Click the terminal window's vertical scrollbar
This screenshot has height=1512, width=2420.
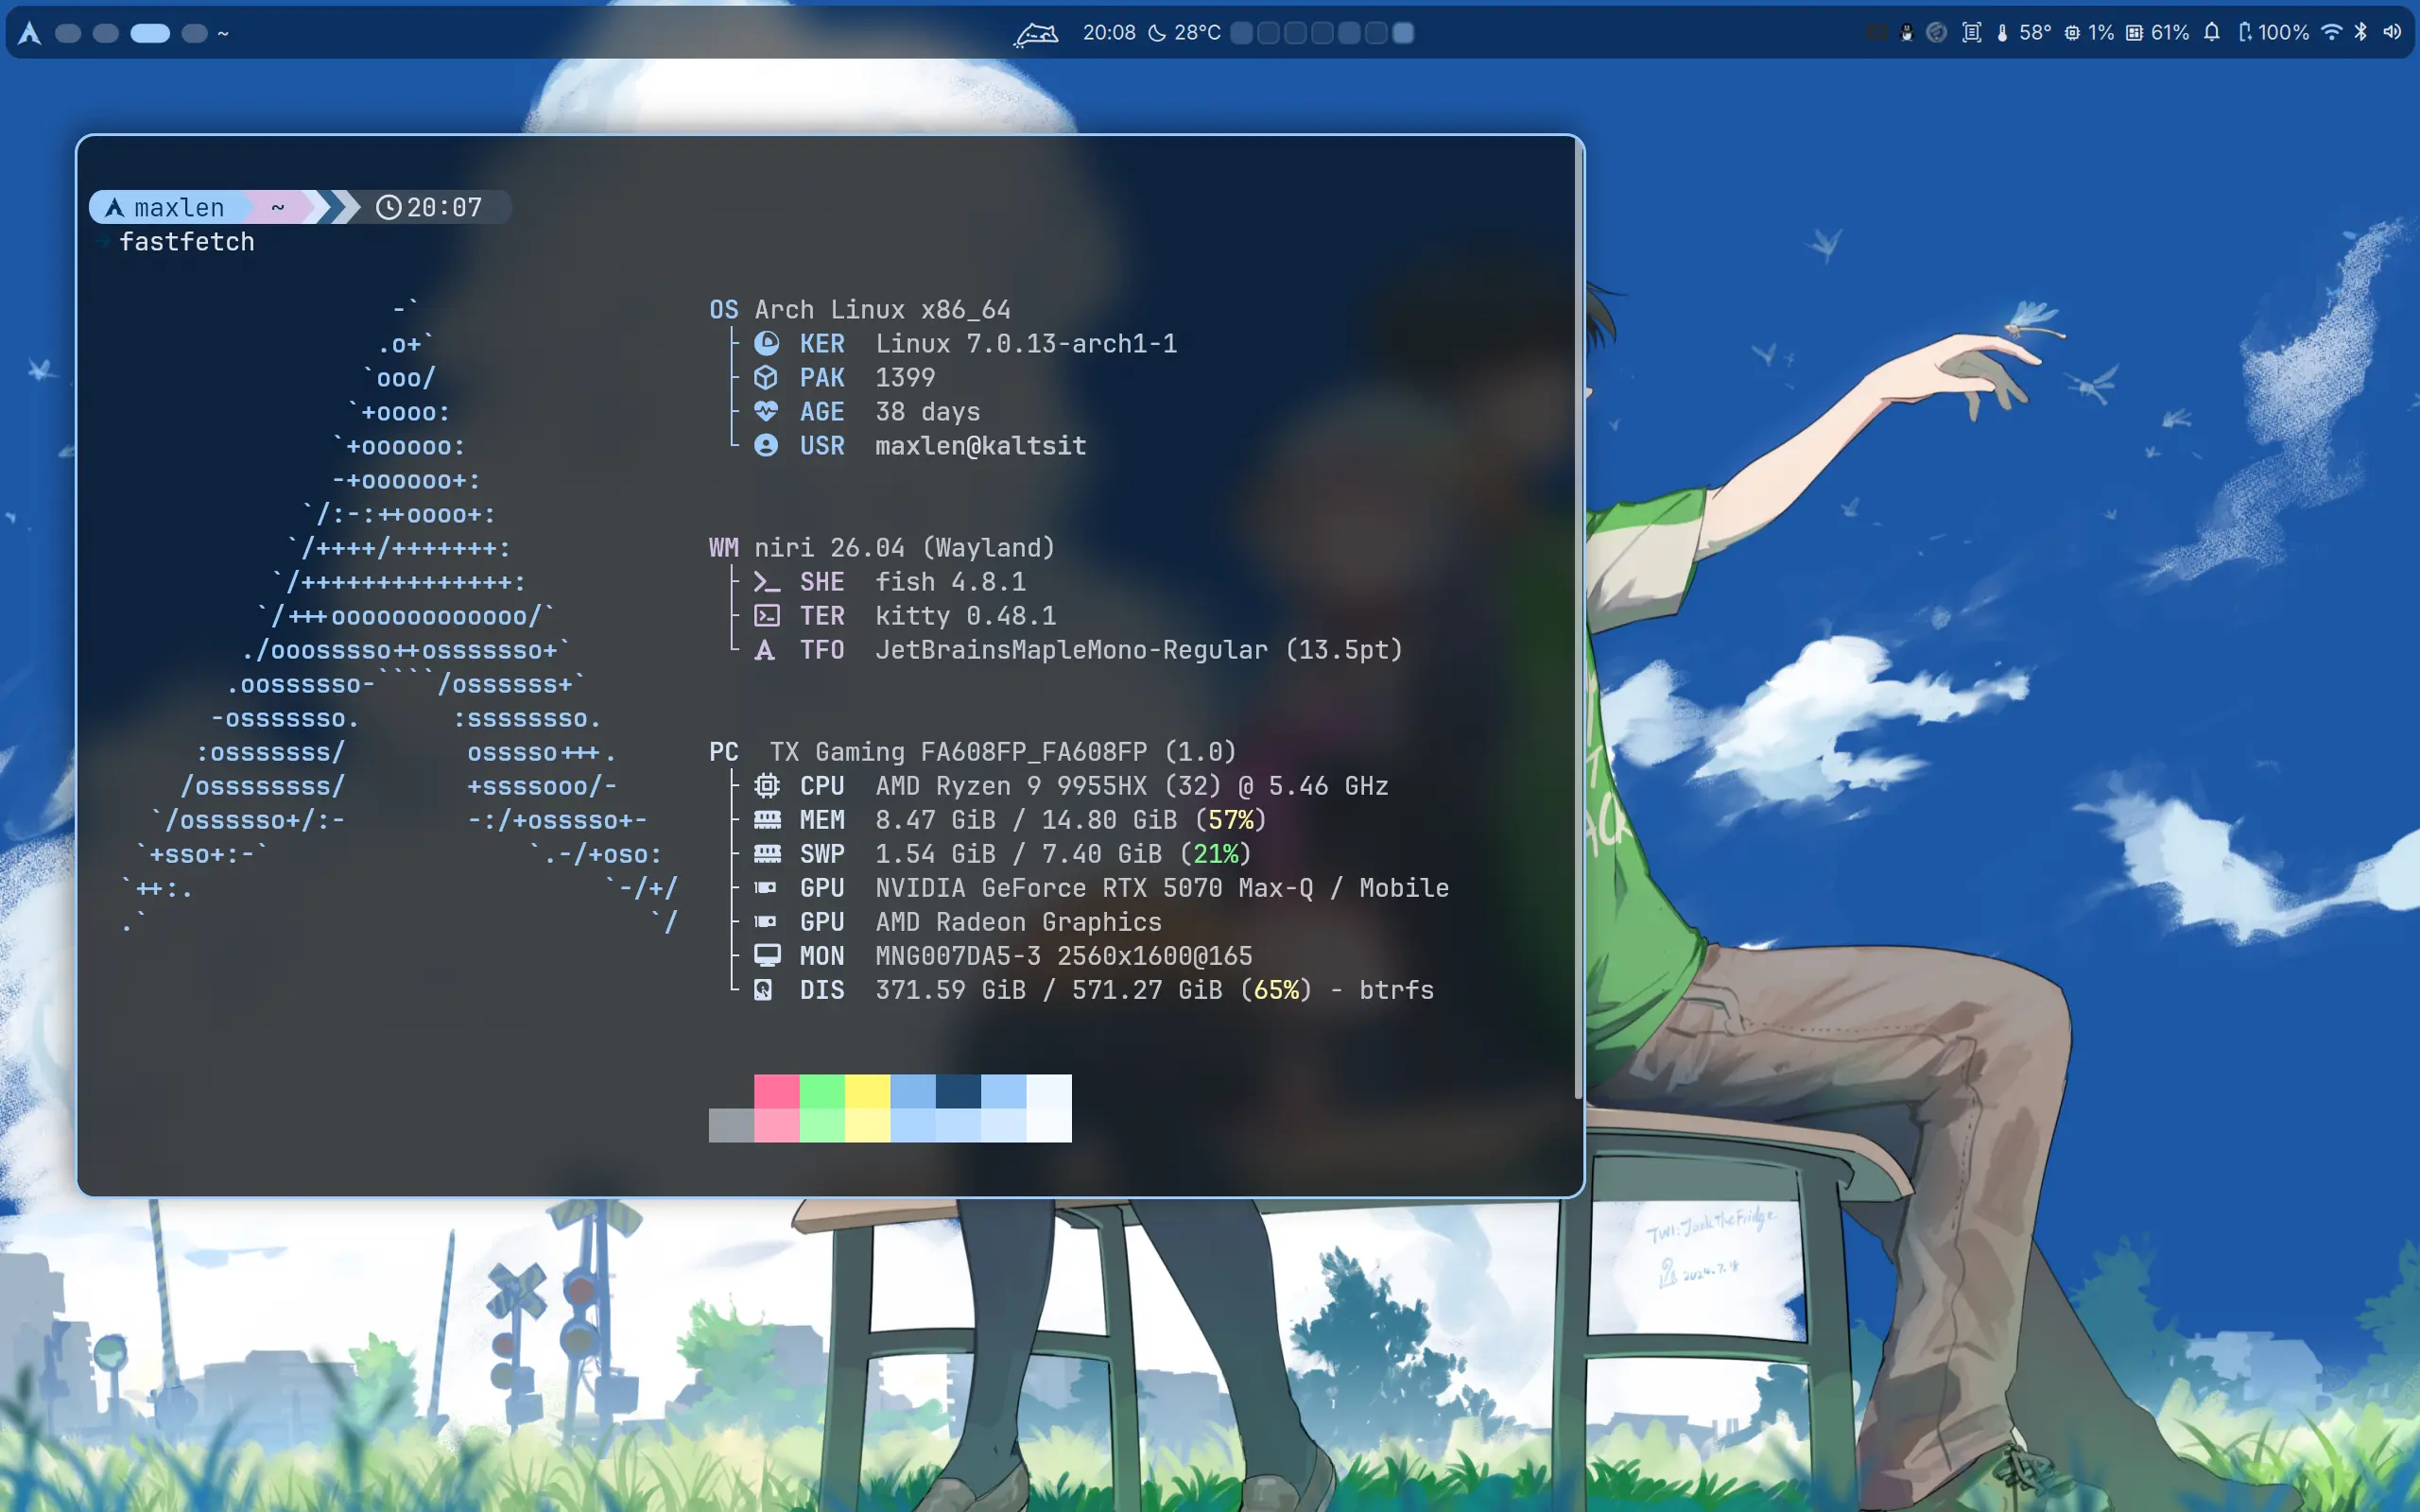[1578, 620]
